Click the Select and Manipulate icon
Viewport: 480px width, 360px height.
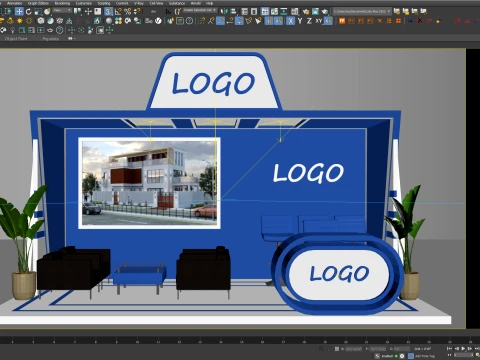88,12
